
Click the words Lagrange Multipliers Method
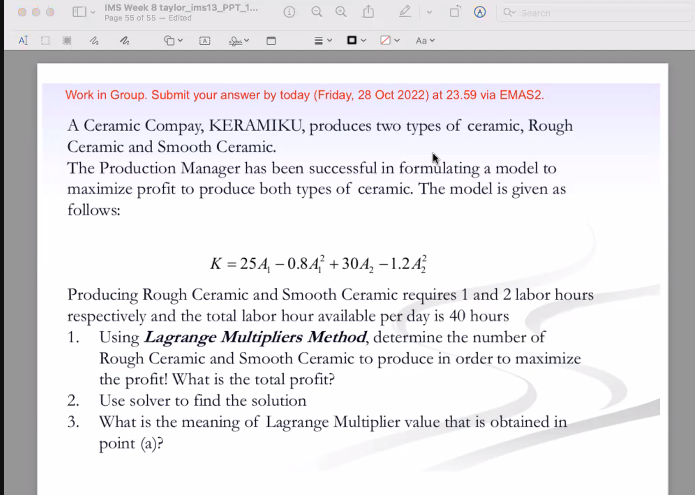click(x=255, y=337)
